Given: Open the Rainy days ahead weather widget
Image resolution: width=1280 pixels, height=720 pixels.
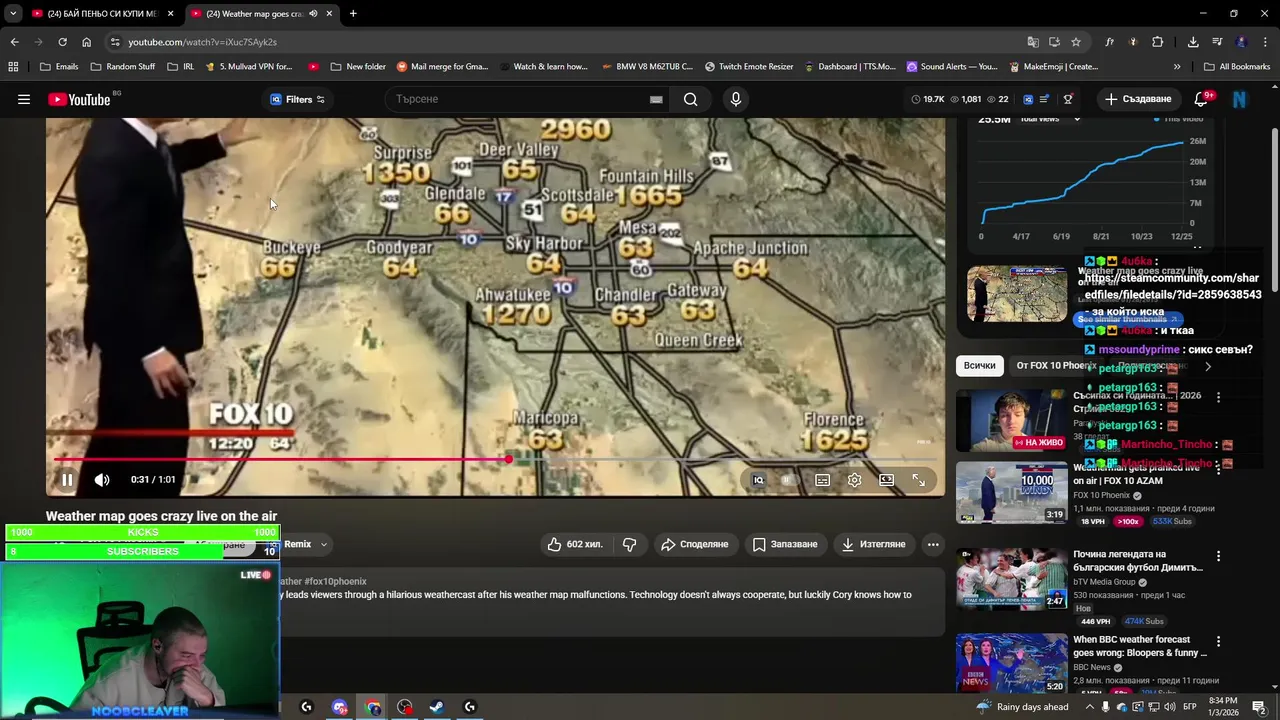Looking at the screenshot, I should pyautogui.click(x=1023, y=707).
